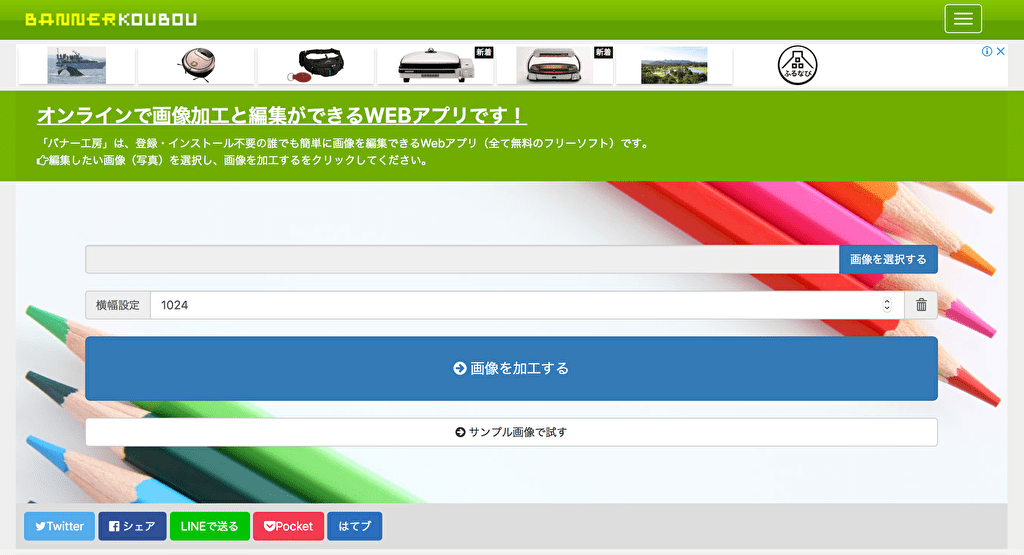Viewport: 1024px width, 555px height.
Task: Click the trash icon beside width field
Action: [921, 305]
